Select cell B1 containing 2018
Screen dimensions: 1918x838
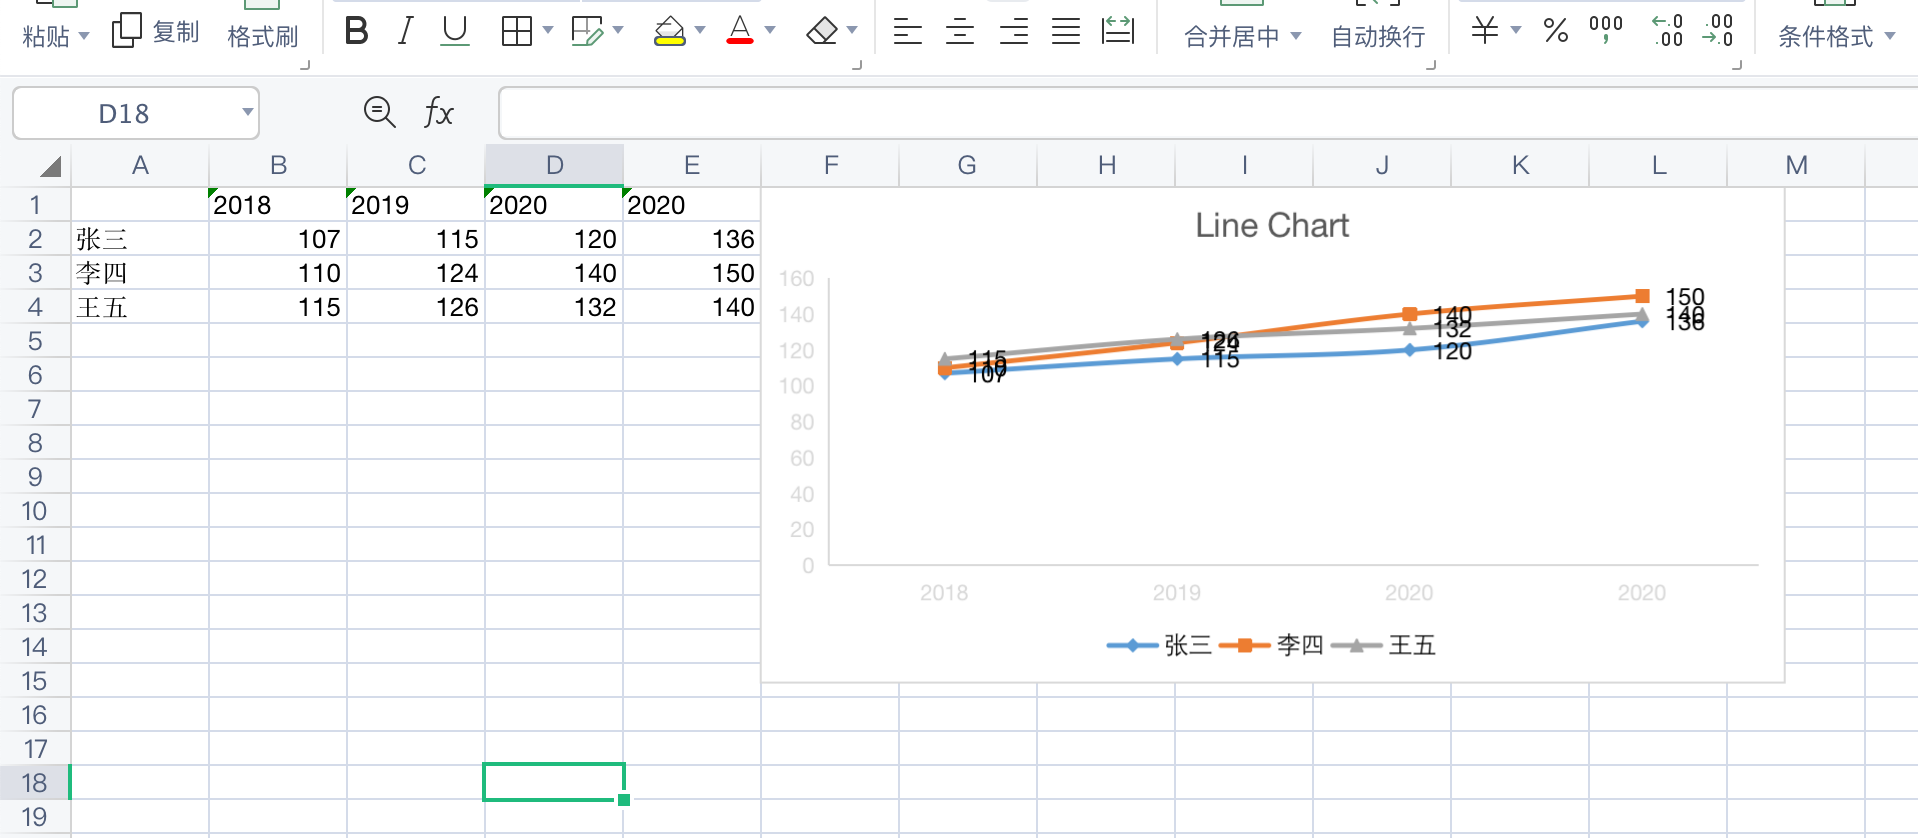(278, 205)
